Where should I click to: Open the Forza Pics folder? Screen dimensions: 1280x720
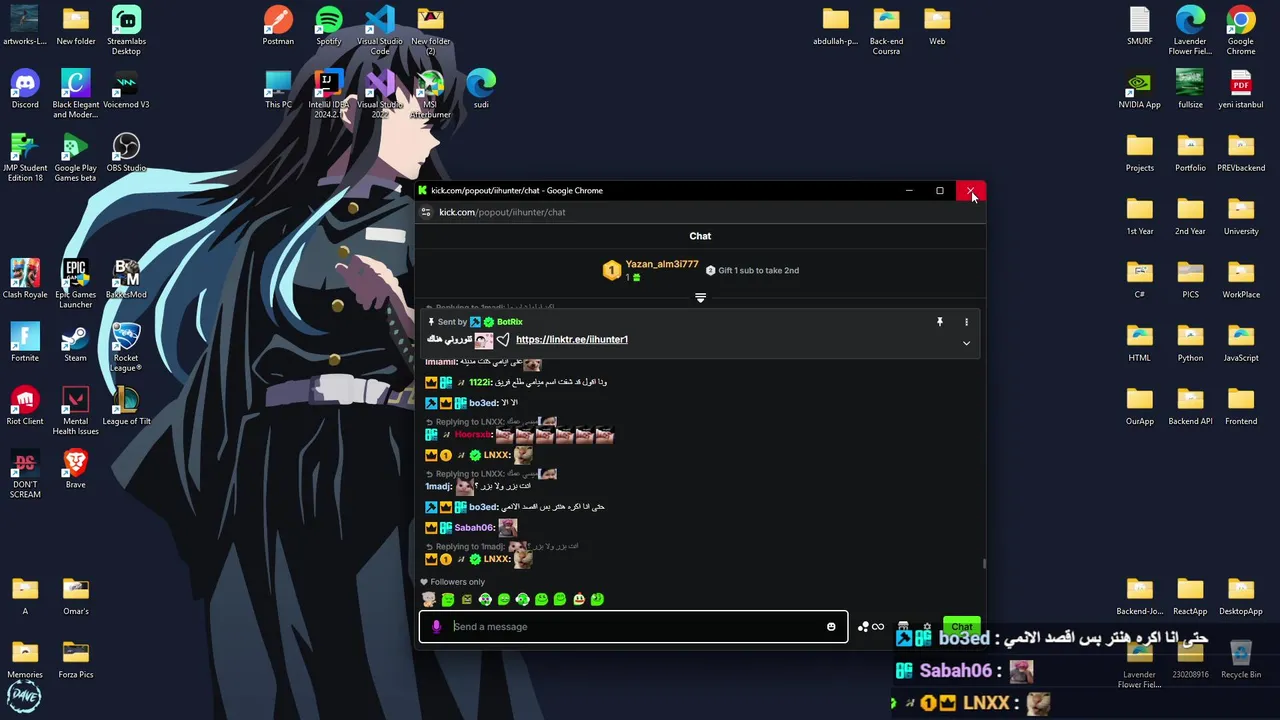coord(76,659)
